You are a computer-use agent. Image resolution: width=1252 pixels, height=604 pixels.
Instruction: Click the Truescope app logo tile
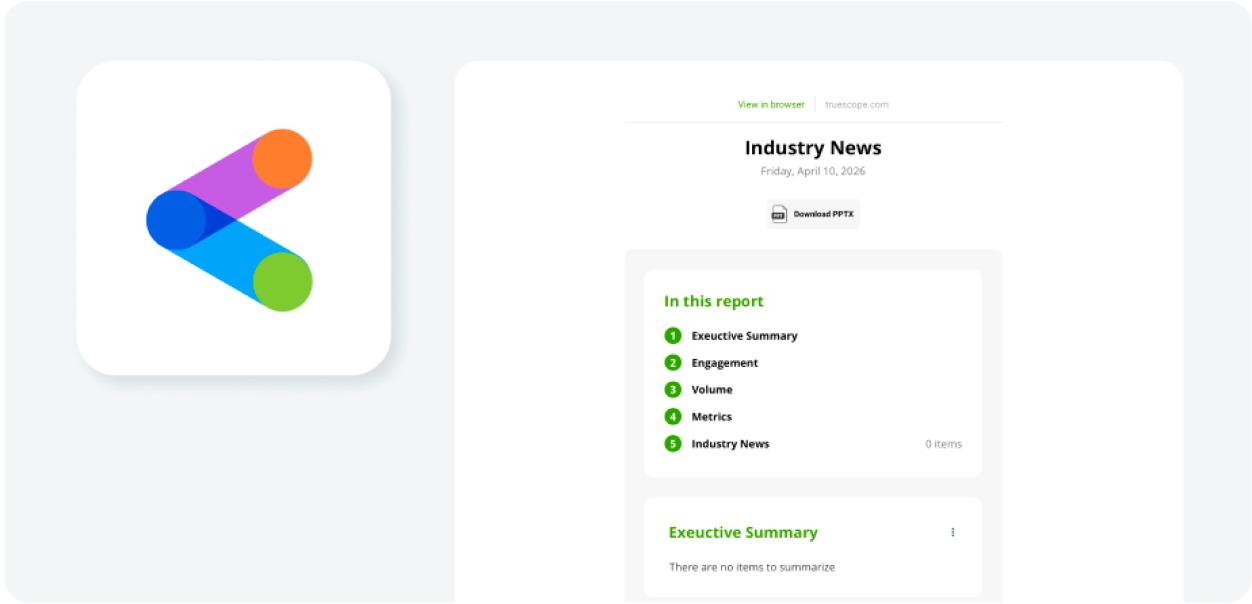233,218
